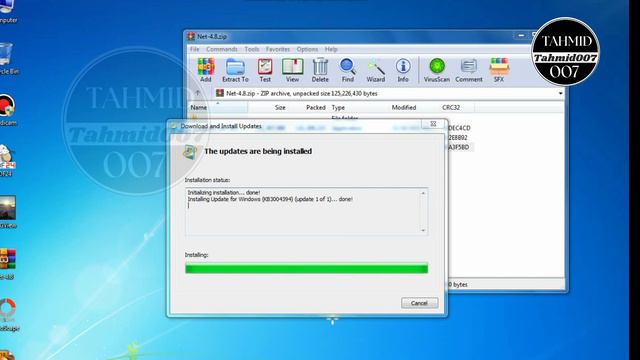
Task: Run the Test archive tool
Action: coord(265,70)
